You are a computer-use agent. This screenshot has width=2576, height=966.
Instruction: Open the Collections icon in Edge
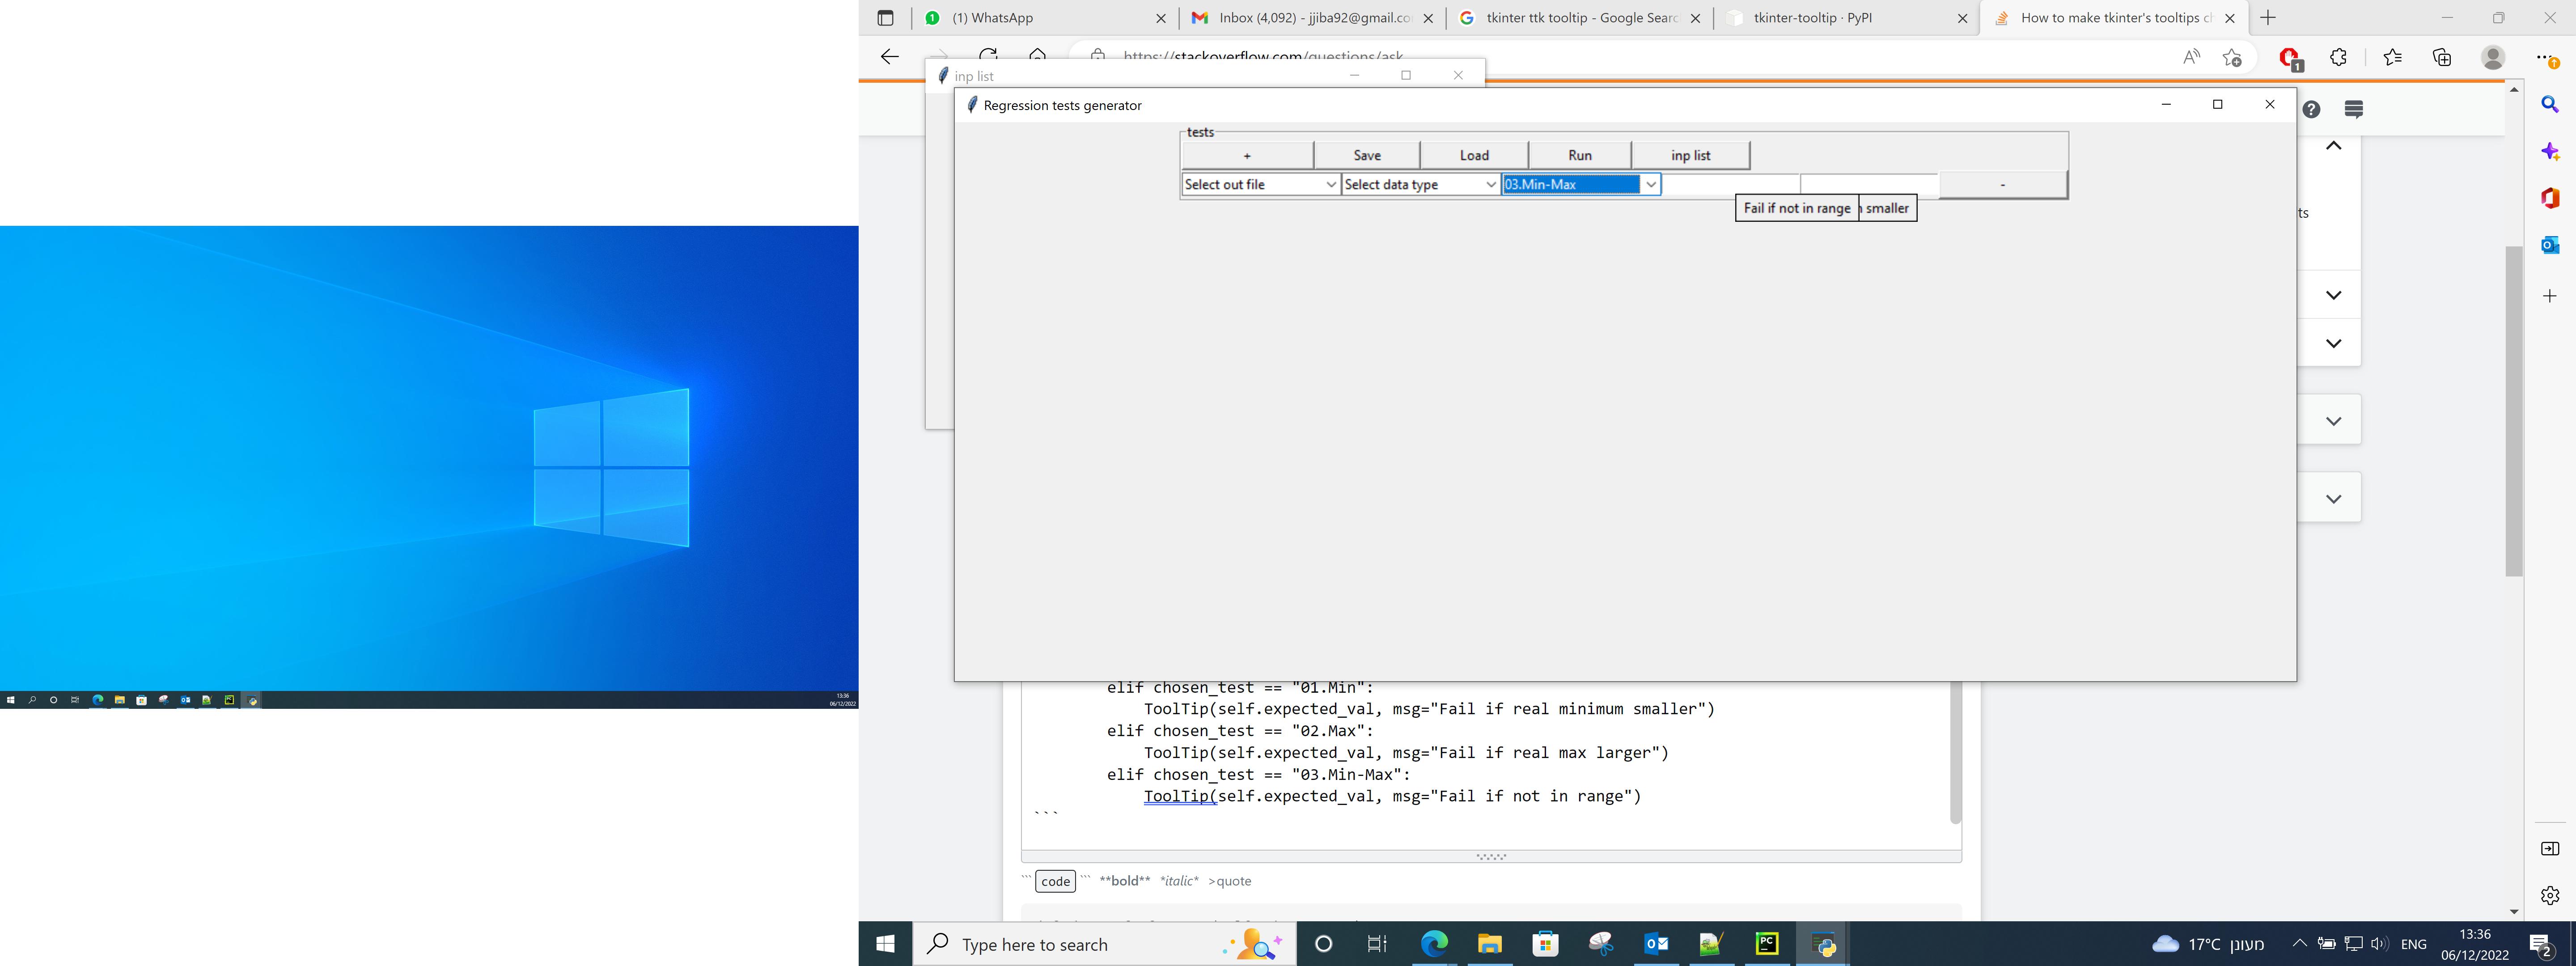pos(2442,57)
